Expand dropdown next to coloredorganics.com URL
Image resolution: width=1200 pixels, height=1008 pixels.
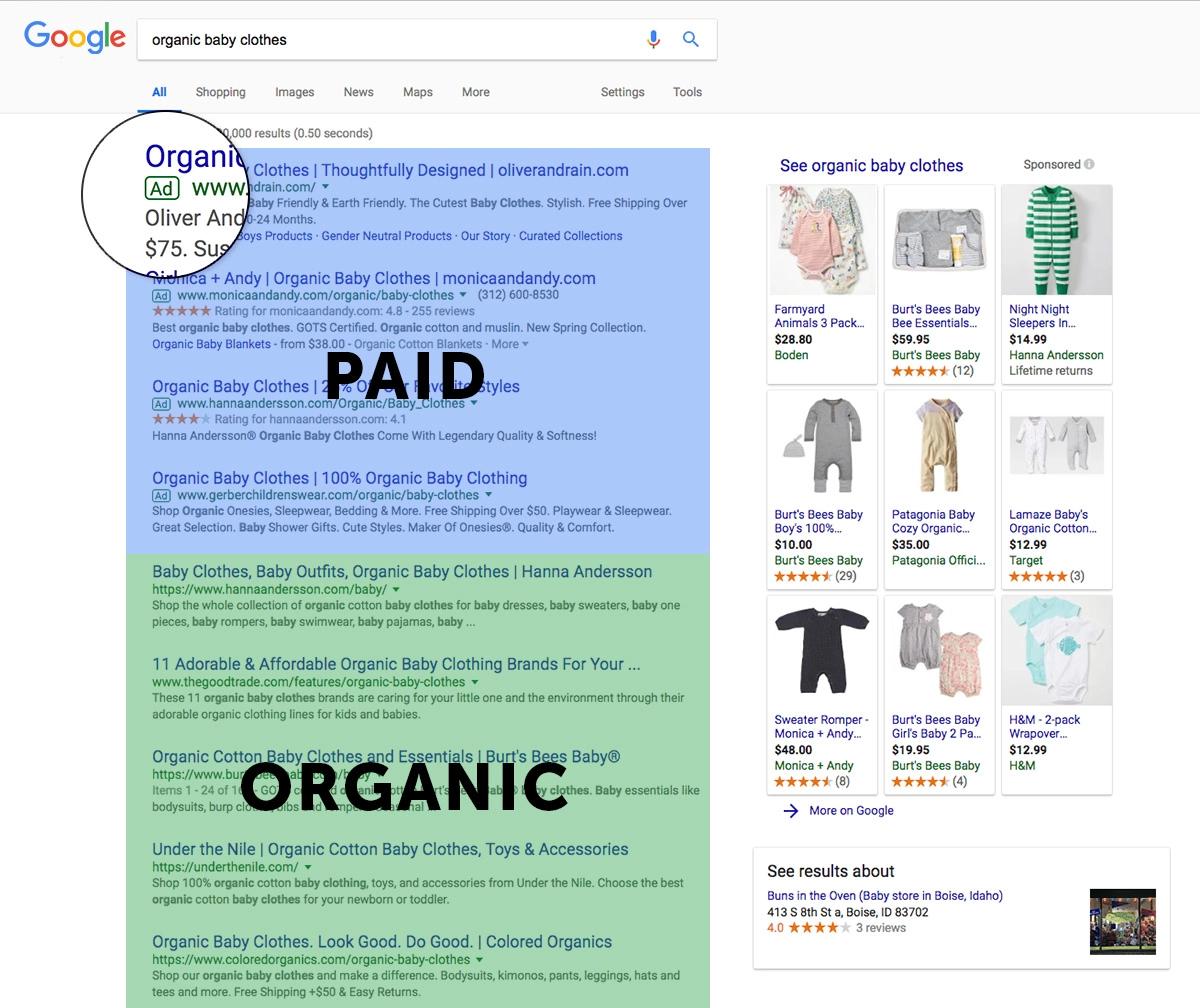pyautogui.click(x=480, y=960)
